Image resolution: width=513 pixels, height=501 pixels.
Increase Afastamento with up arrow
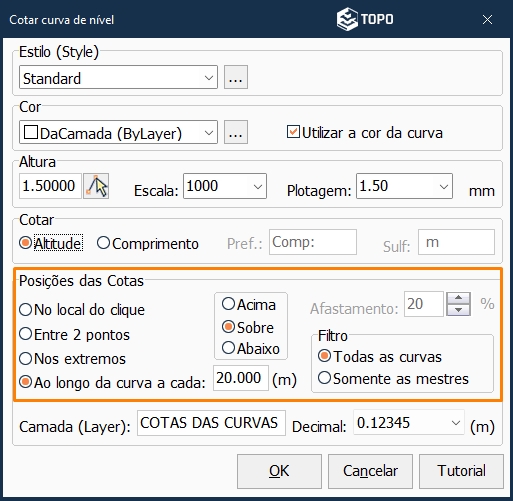[459, 298]
